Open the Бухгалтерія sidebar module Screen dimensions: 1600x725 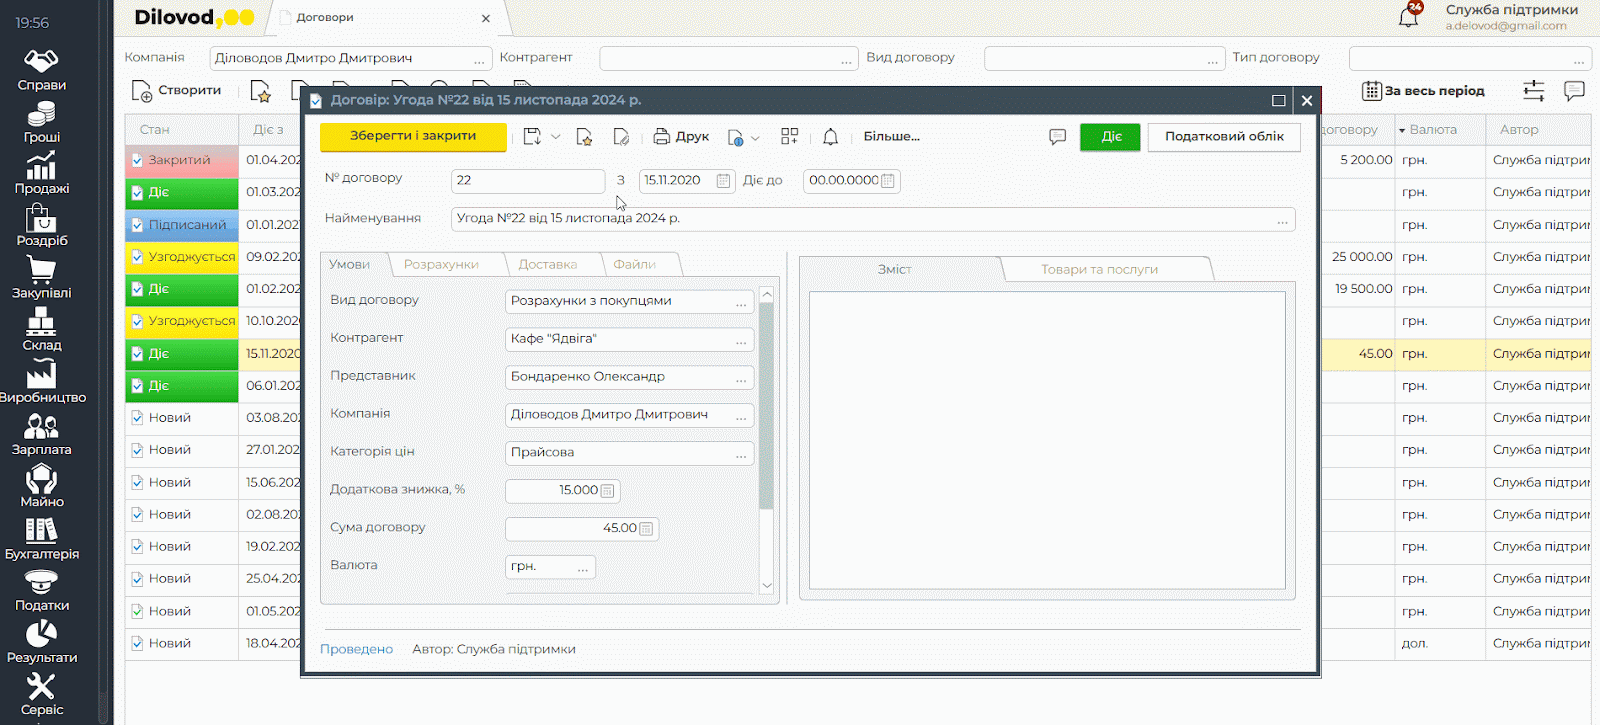41,538
